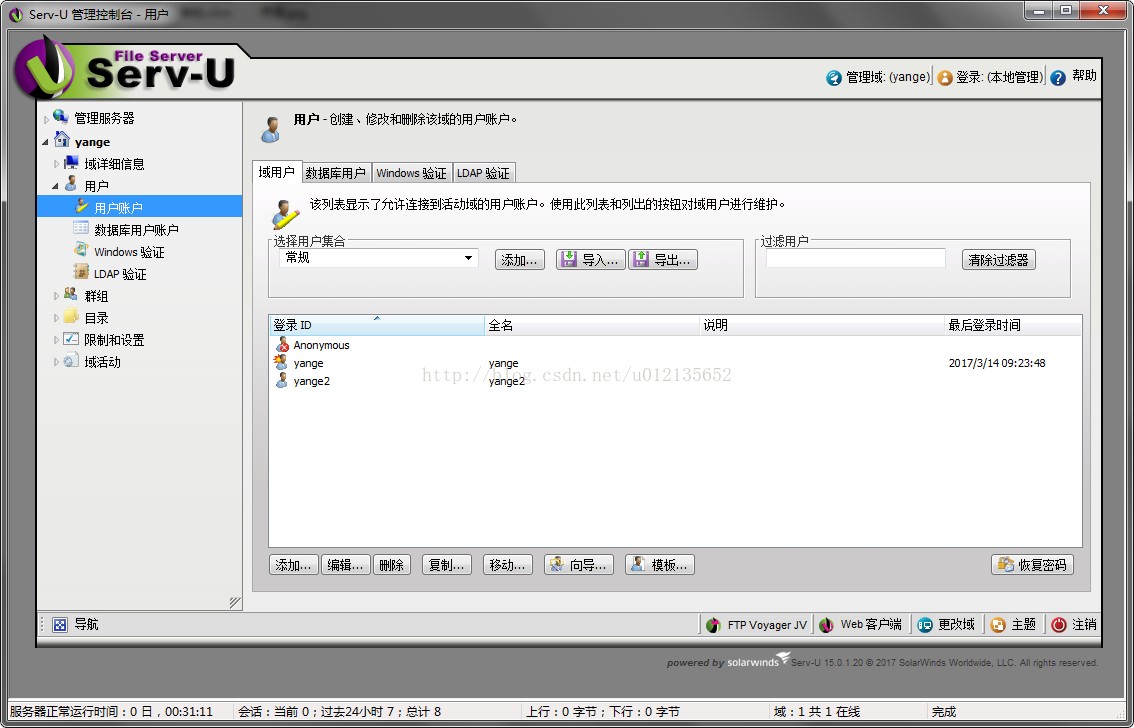Click the 管理服务器 globe icon in tree
Image resolution: width=1134 pixels, height=728 pixels.
(61, 117)
